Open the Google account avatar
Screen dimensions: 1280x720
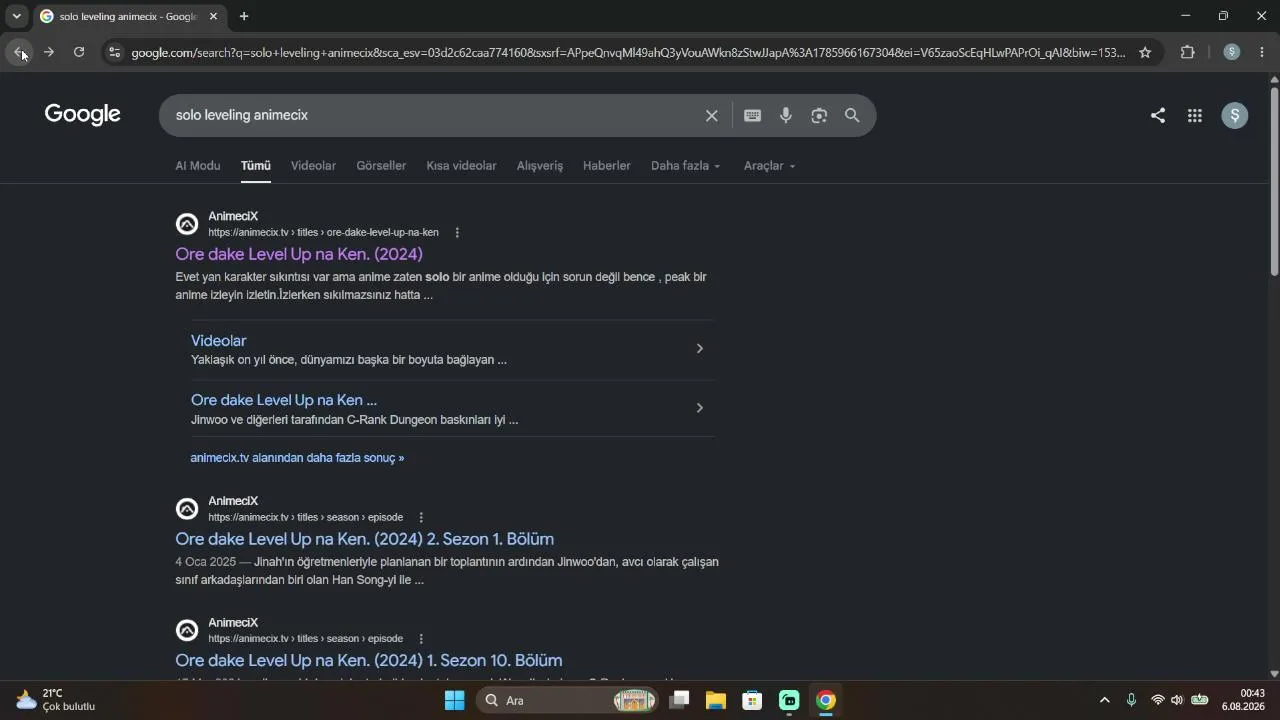point(1235,116)
